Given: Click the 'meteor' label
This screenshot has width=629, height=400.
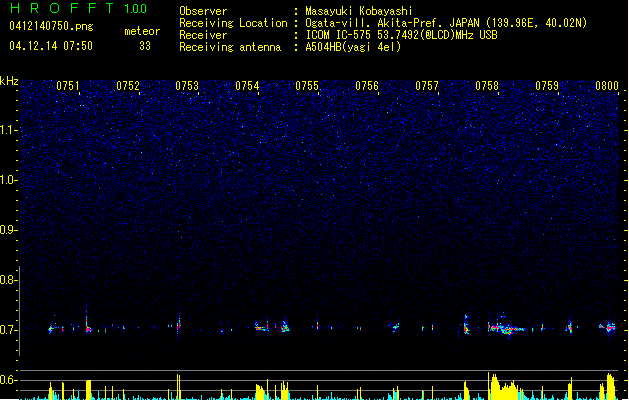Looking at the screenshot, I should click(x=142, y=31).
